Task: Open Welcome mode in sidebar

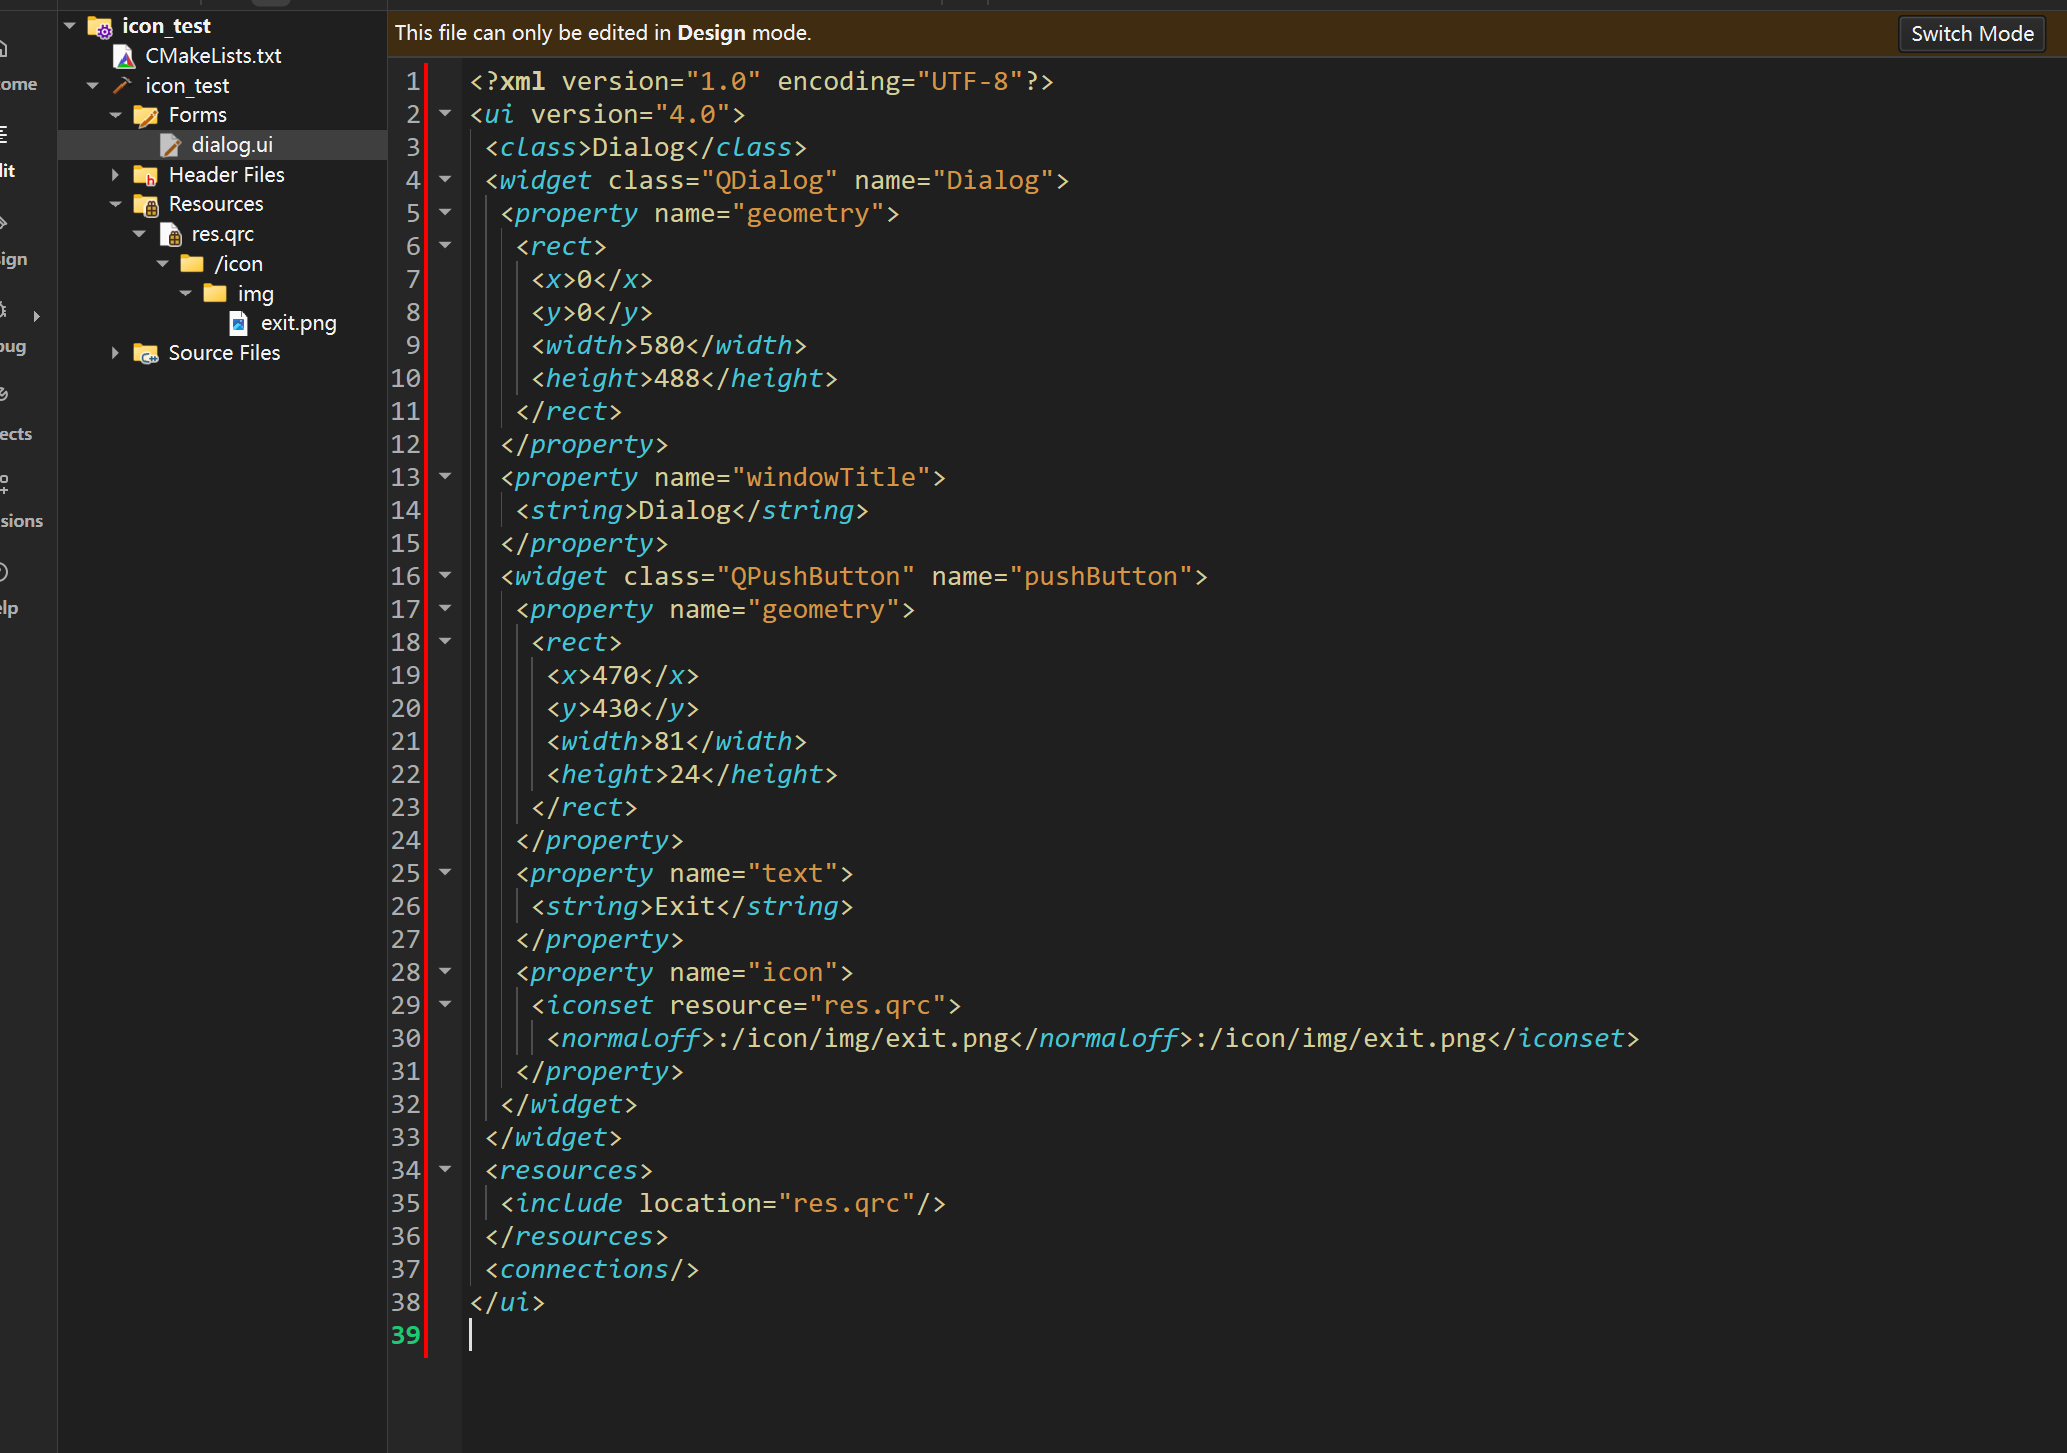Action: 18,66
